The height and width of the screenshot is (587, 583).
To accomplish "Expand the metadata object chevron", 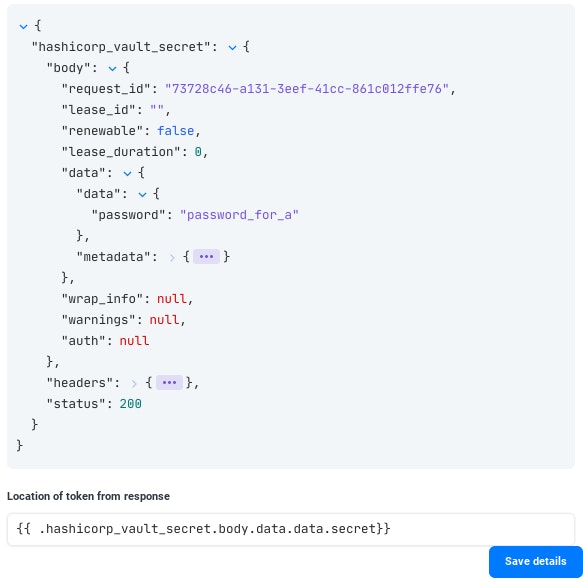I will 172,258.
